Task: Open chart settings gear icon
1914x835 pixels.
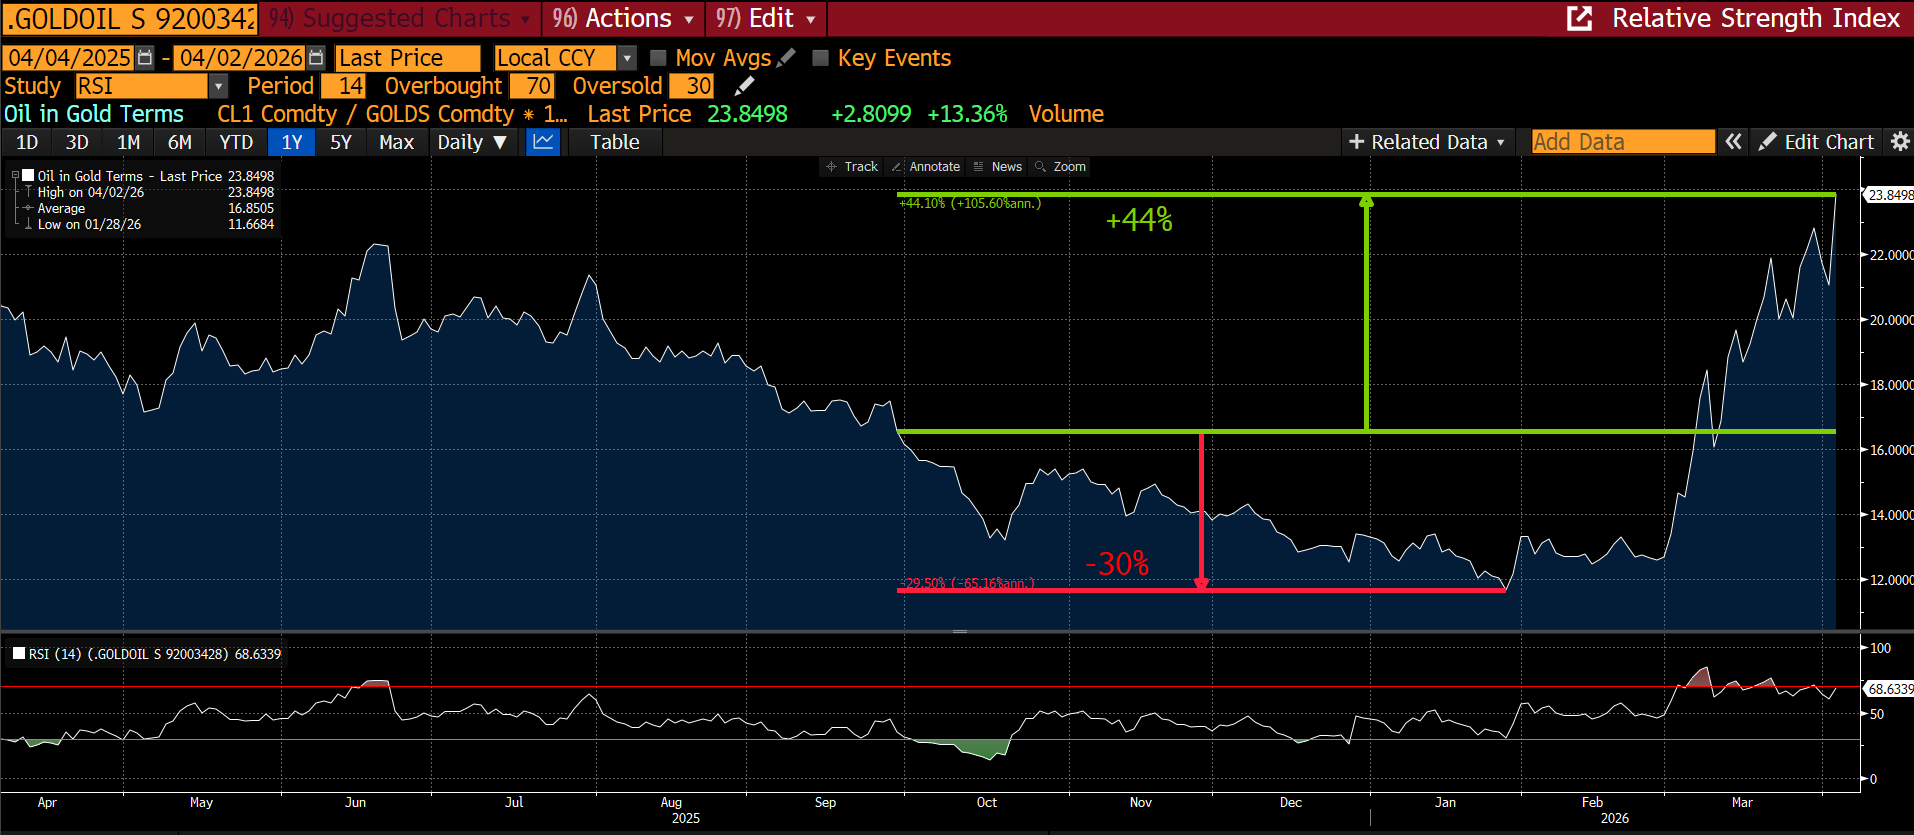Action: tap(1900, 142)
